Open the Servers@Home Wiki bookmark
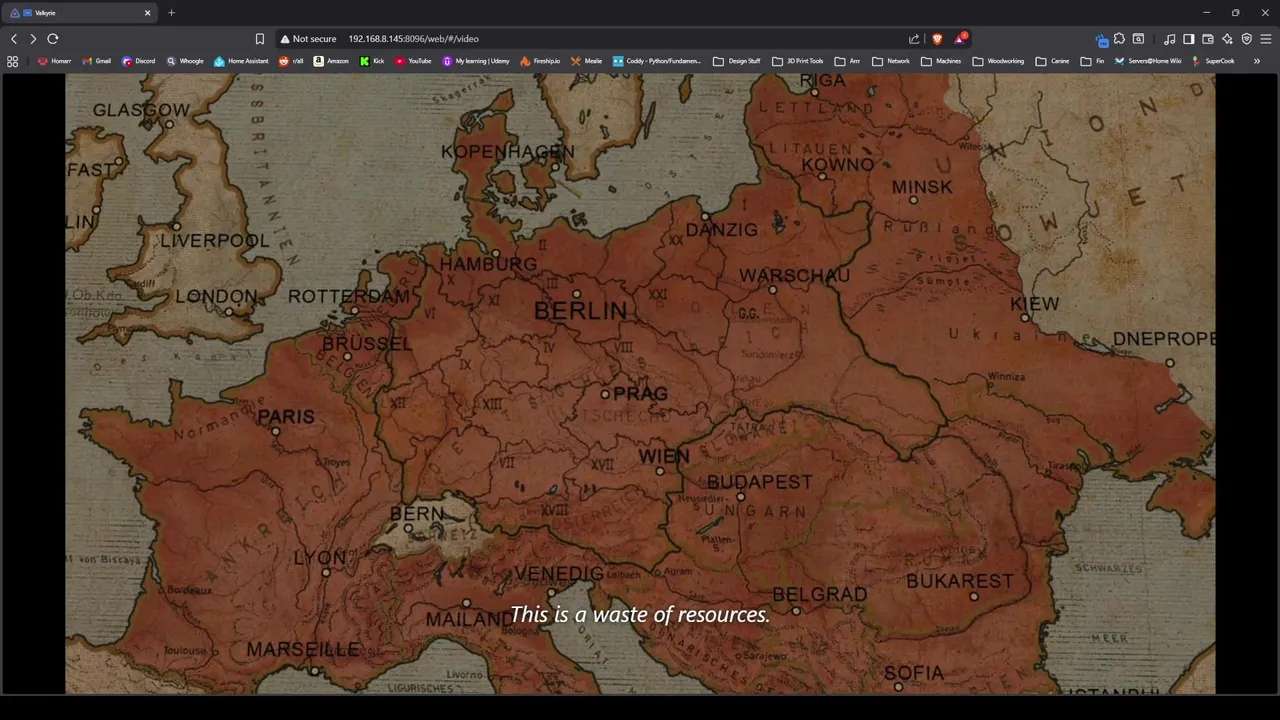The height and width of the screenshot is (720, 1280). pos(1147,61)
